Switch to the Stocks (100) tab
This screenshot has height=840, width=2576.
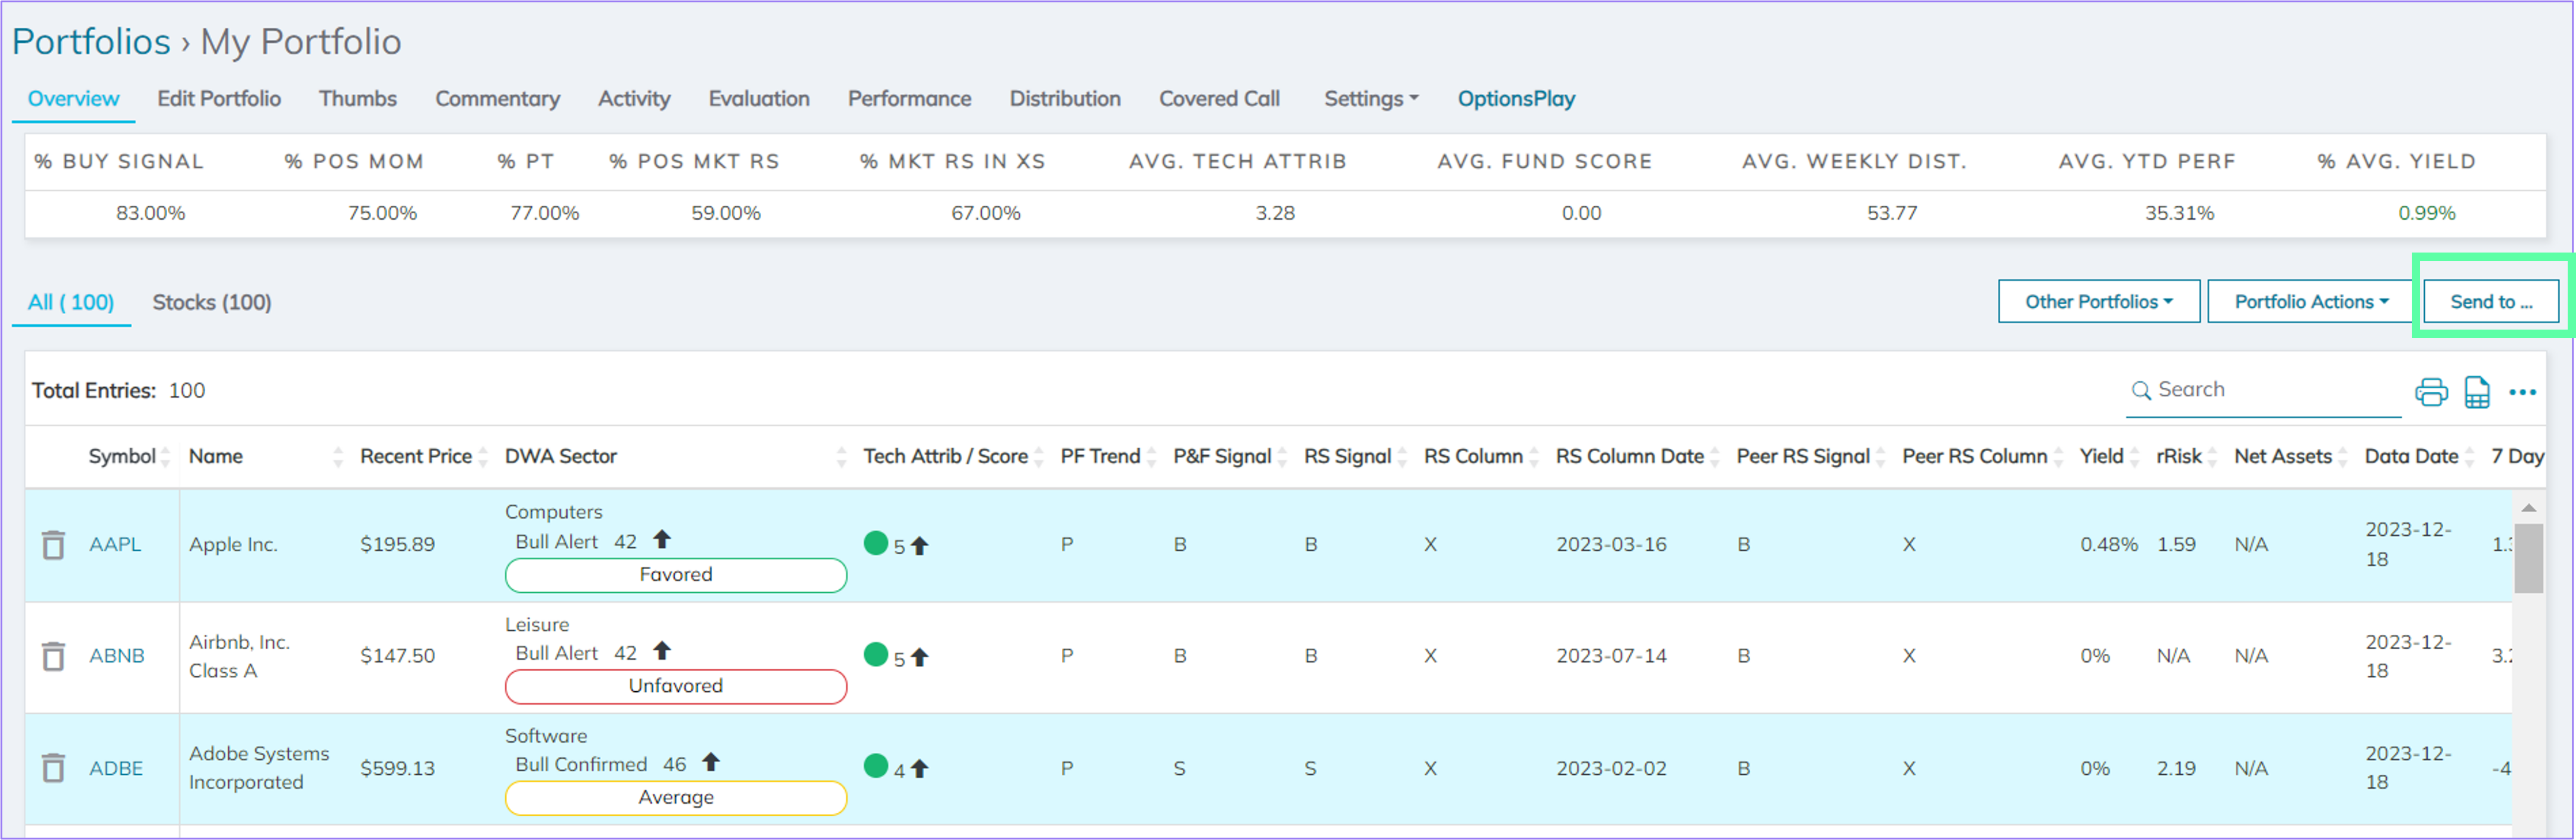click(x=213, y=302)
